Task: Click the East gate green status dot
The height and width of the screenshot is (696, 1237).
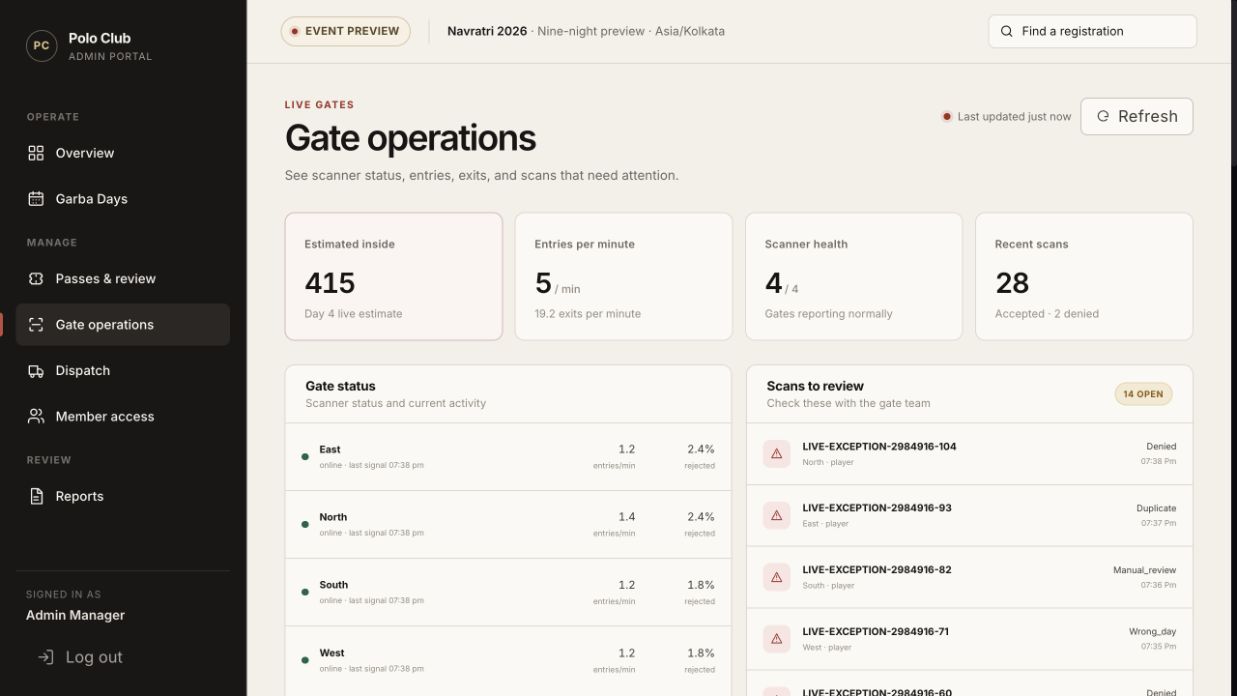Action: pyautogui.click(x=305, y=457)
